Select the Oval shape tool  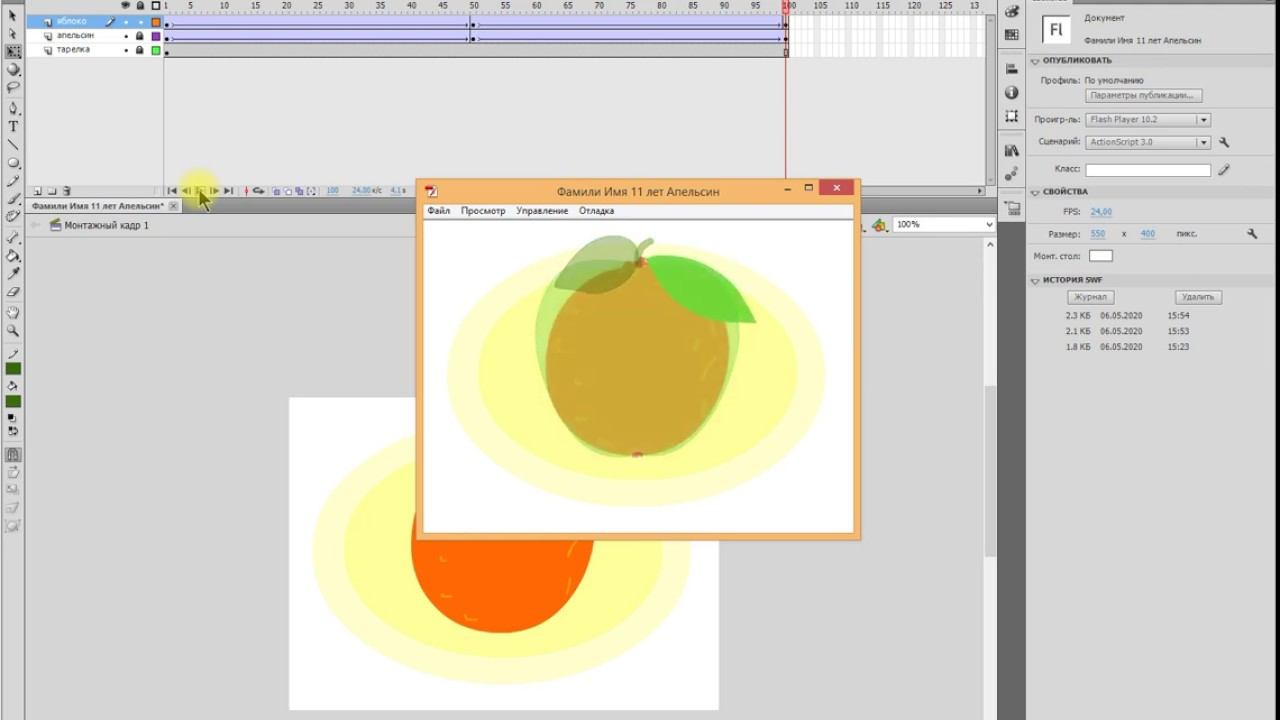pos(13,163)
